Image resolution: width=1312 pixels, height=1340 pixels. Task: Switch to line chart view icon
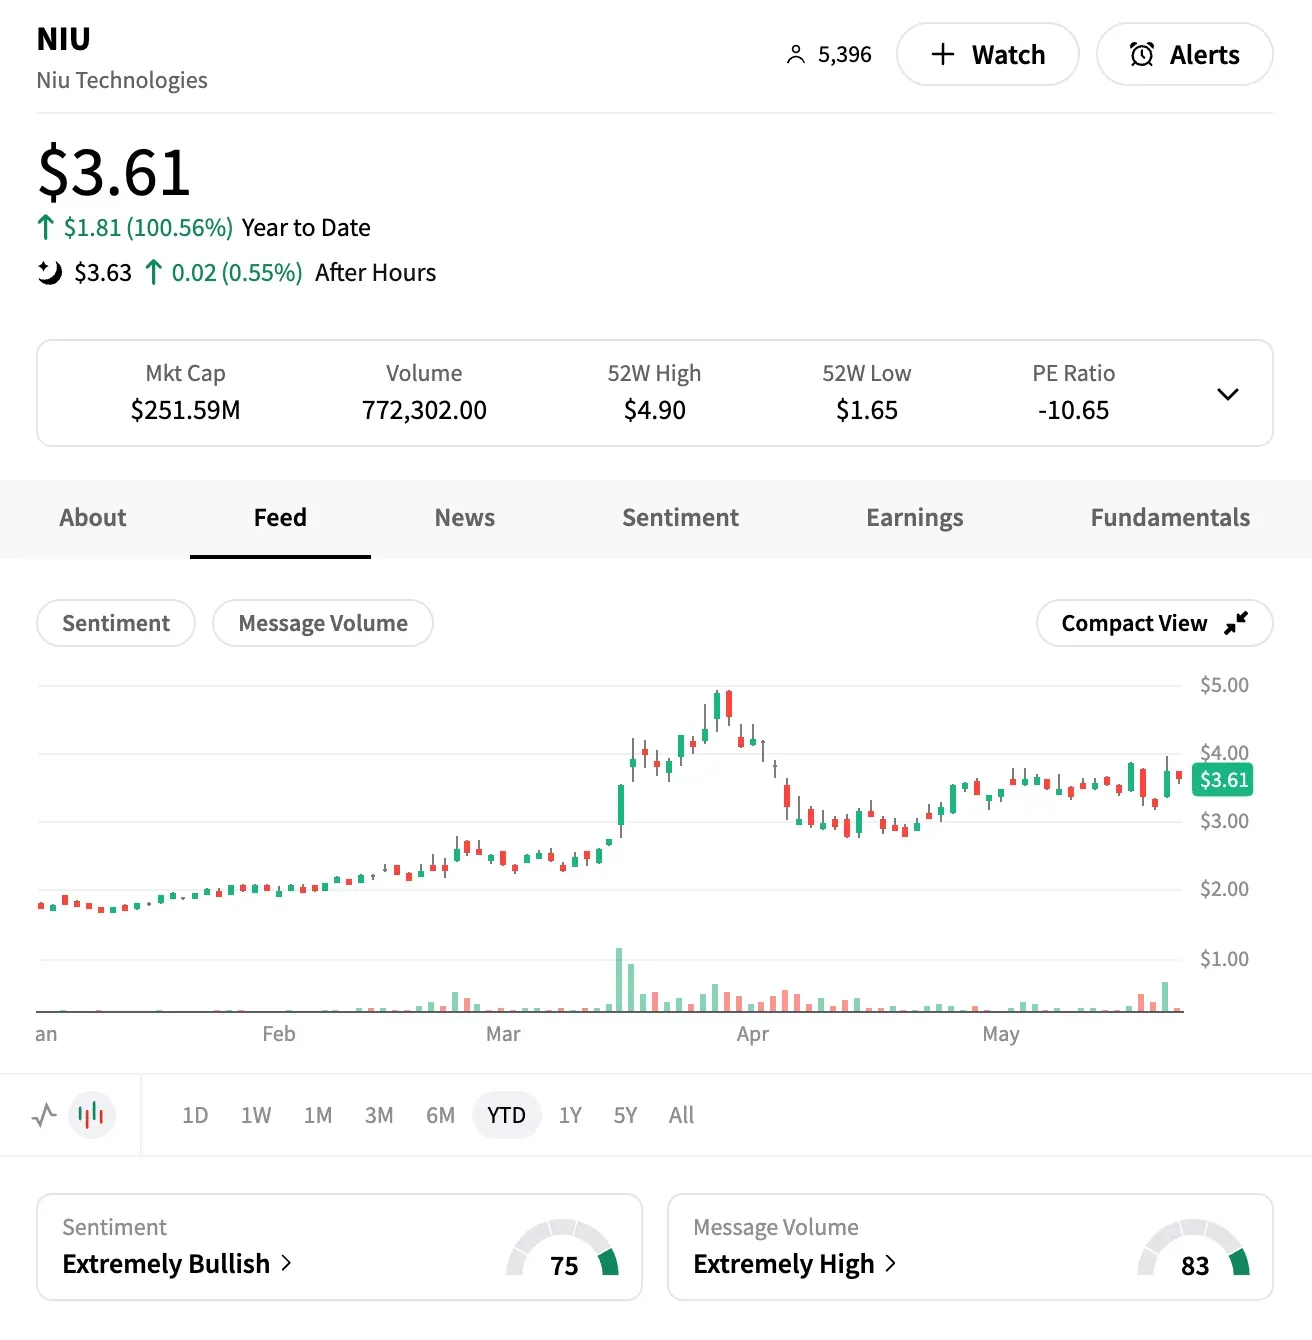tap(44, 1114)
